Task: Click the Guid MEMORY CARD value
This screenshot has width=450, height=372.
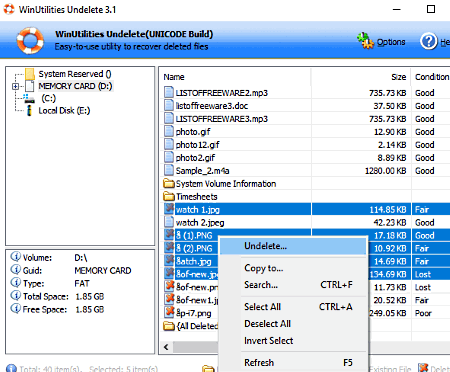Action: (103, 270)
